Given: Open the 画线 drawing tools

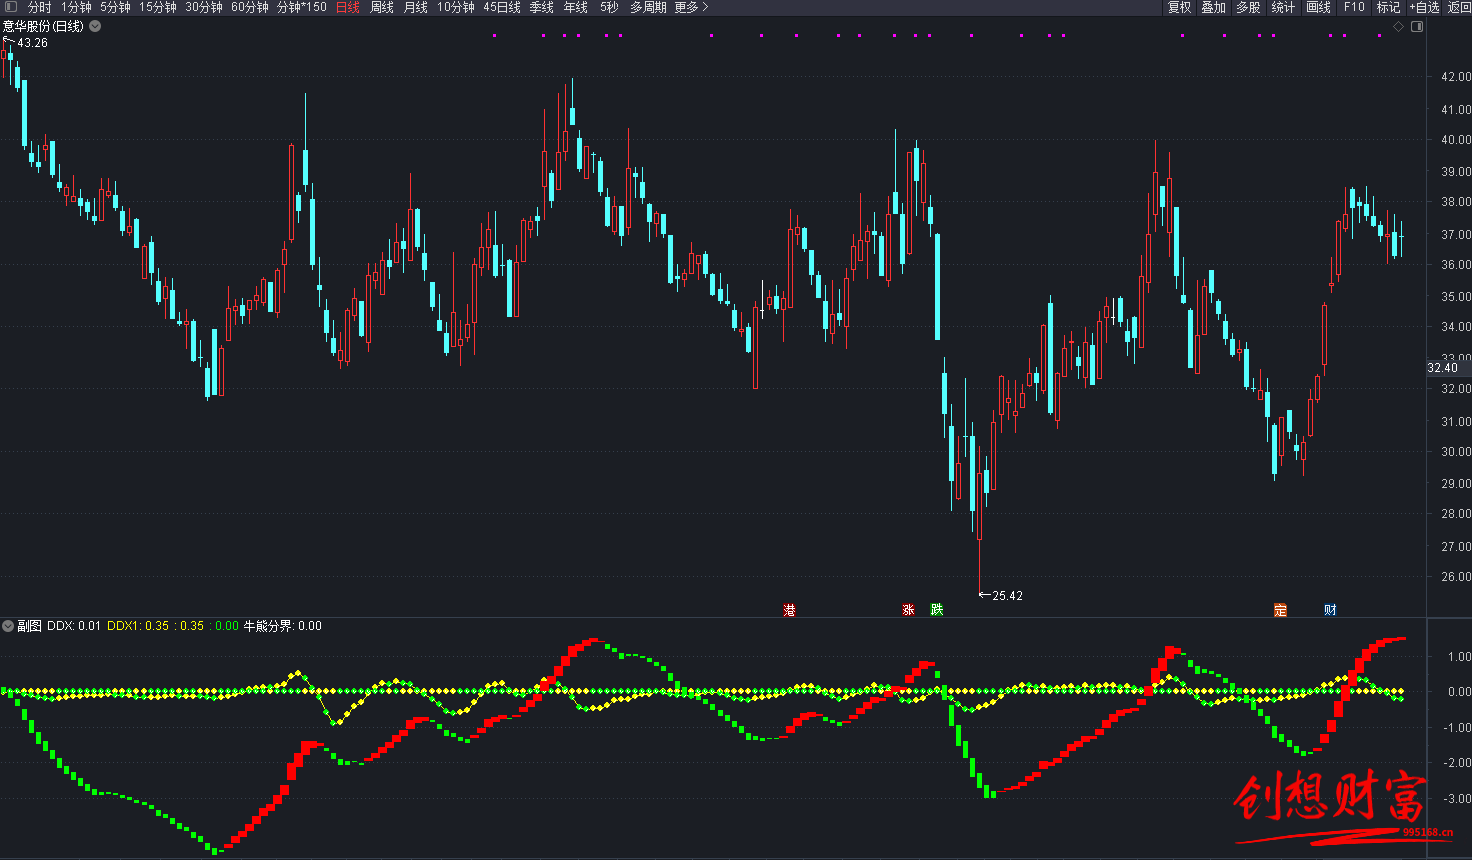Looking at the screenshot, I should point(1319,7).
